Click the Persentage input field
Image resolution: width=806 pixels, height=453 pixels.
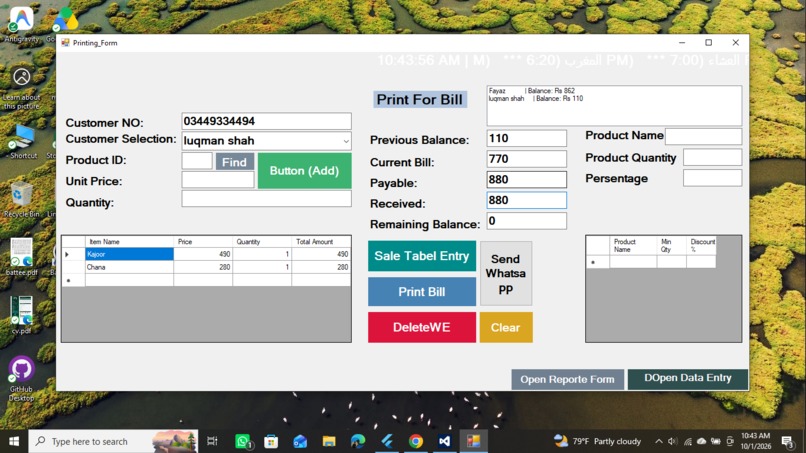(x=712, y=178)
